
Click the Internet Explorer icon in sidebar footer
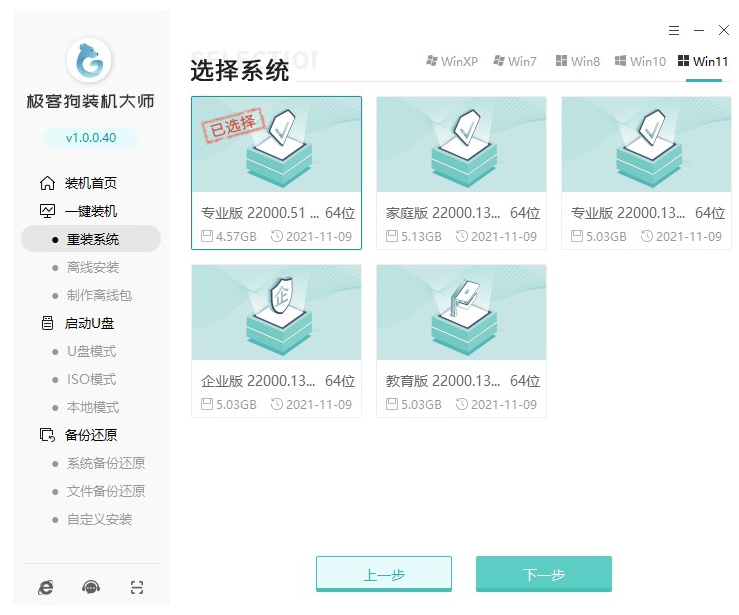coord(46,588)
